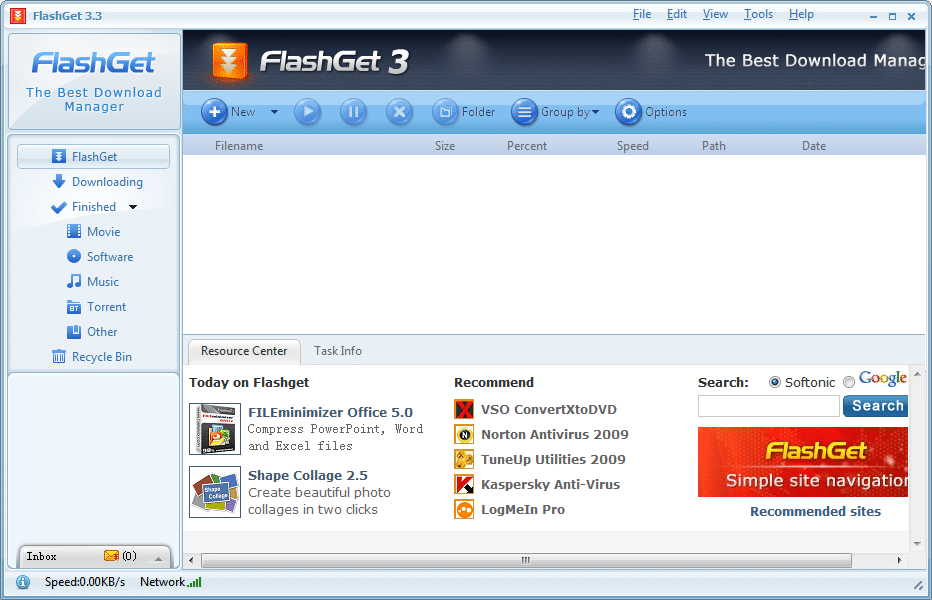The height and width of the screenshot is (600, 932).
Task: Select the Downloading category
Action: (x=97, y=182)
